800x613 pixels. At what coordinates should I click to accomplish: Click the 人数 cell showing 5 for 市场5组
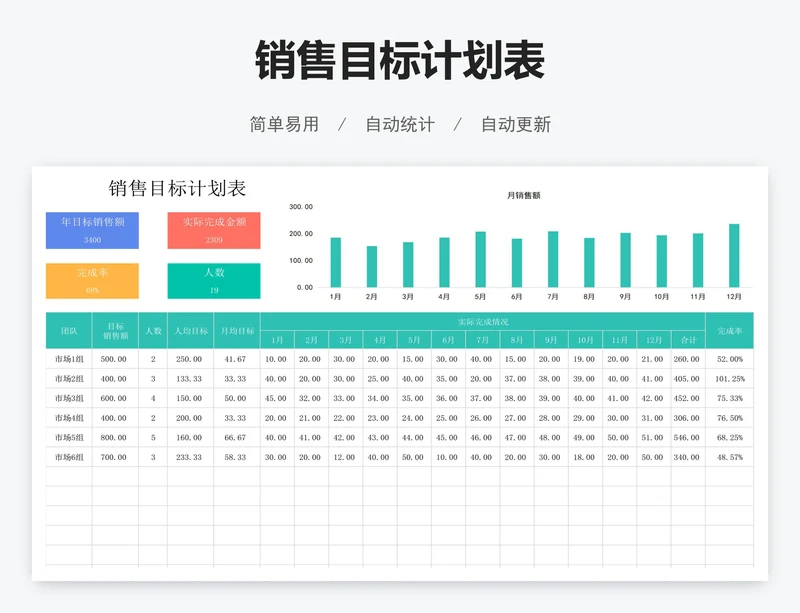[x=153, y=437]
